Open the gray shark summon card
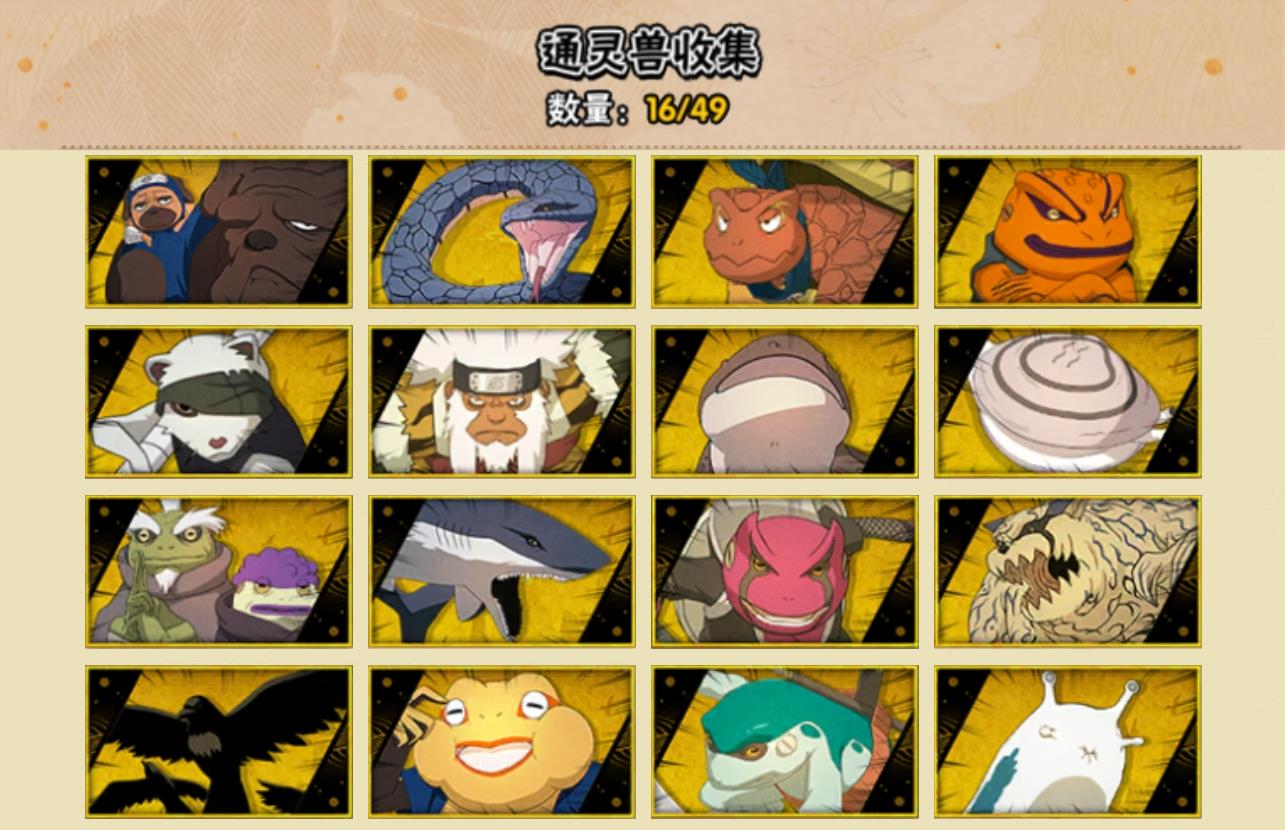This screenshot has width=1285, height=830. coord(501,571)
